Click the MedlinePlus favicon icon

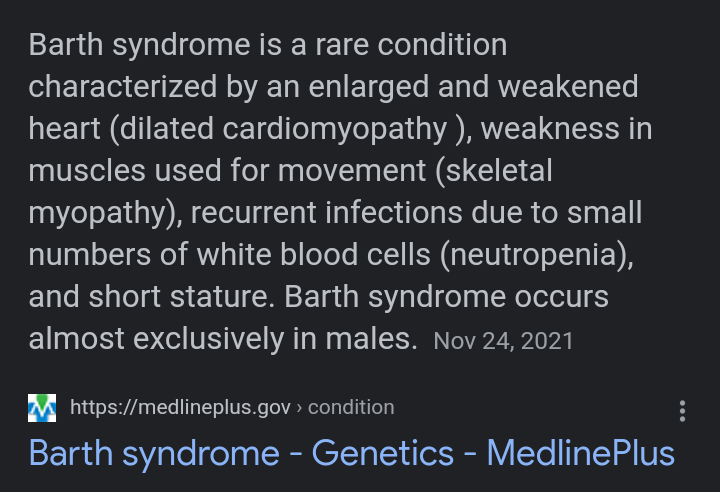coord(42,408)
